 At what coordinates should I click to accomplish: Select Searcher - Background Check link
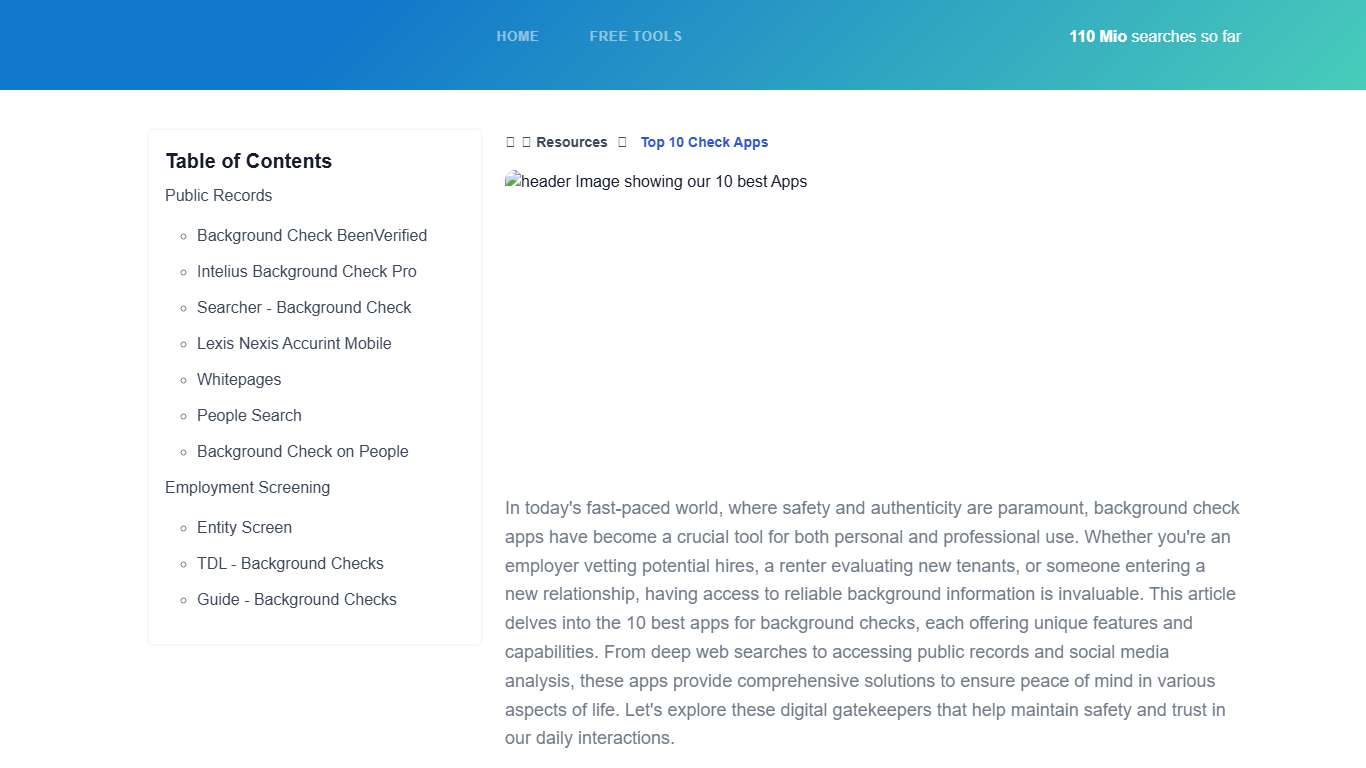pos(304,307)
